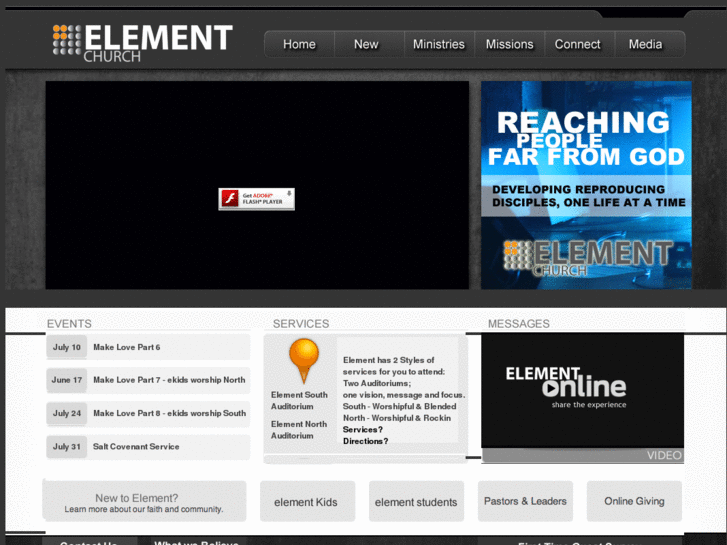This screenshot has height=545, width=727.
Task: Open the Home menu item
Action: pyautogui.click(x=299, y=44)
